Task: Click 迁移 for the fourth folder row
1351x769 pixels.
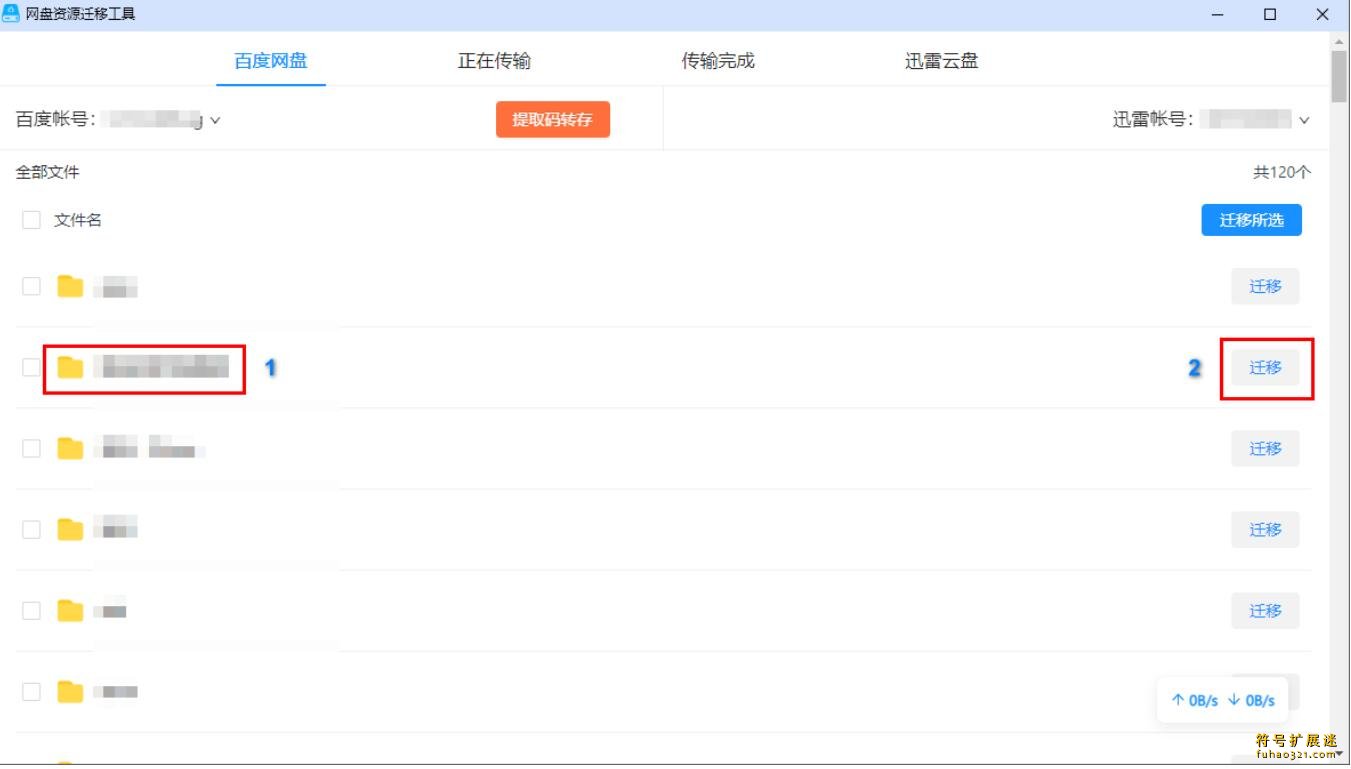Action: point(1265,530)
